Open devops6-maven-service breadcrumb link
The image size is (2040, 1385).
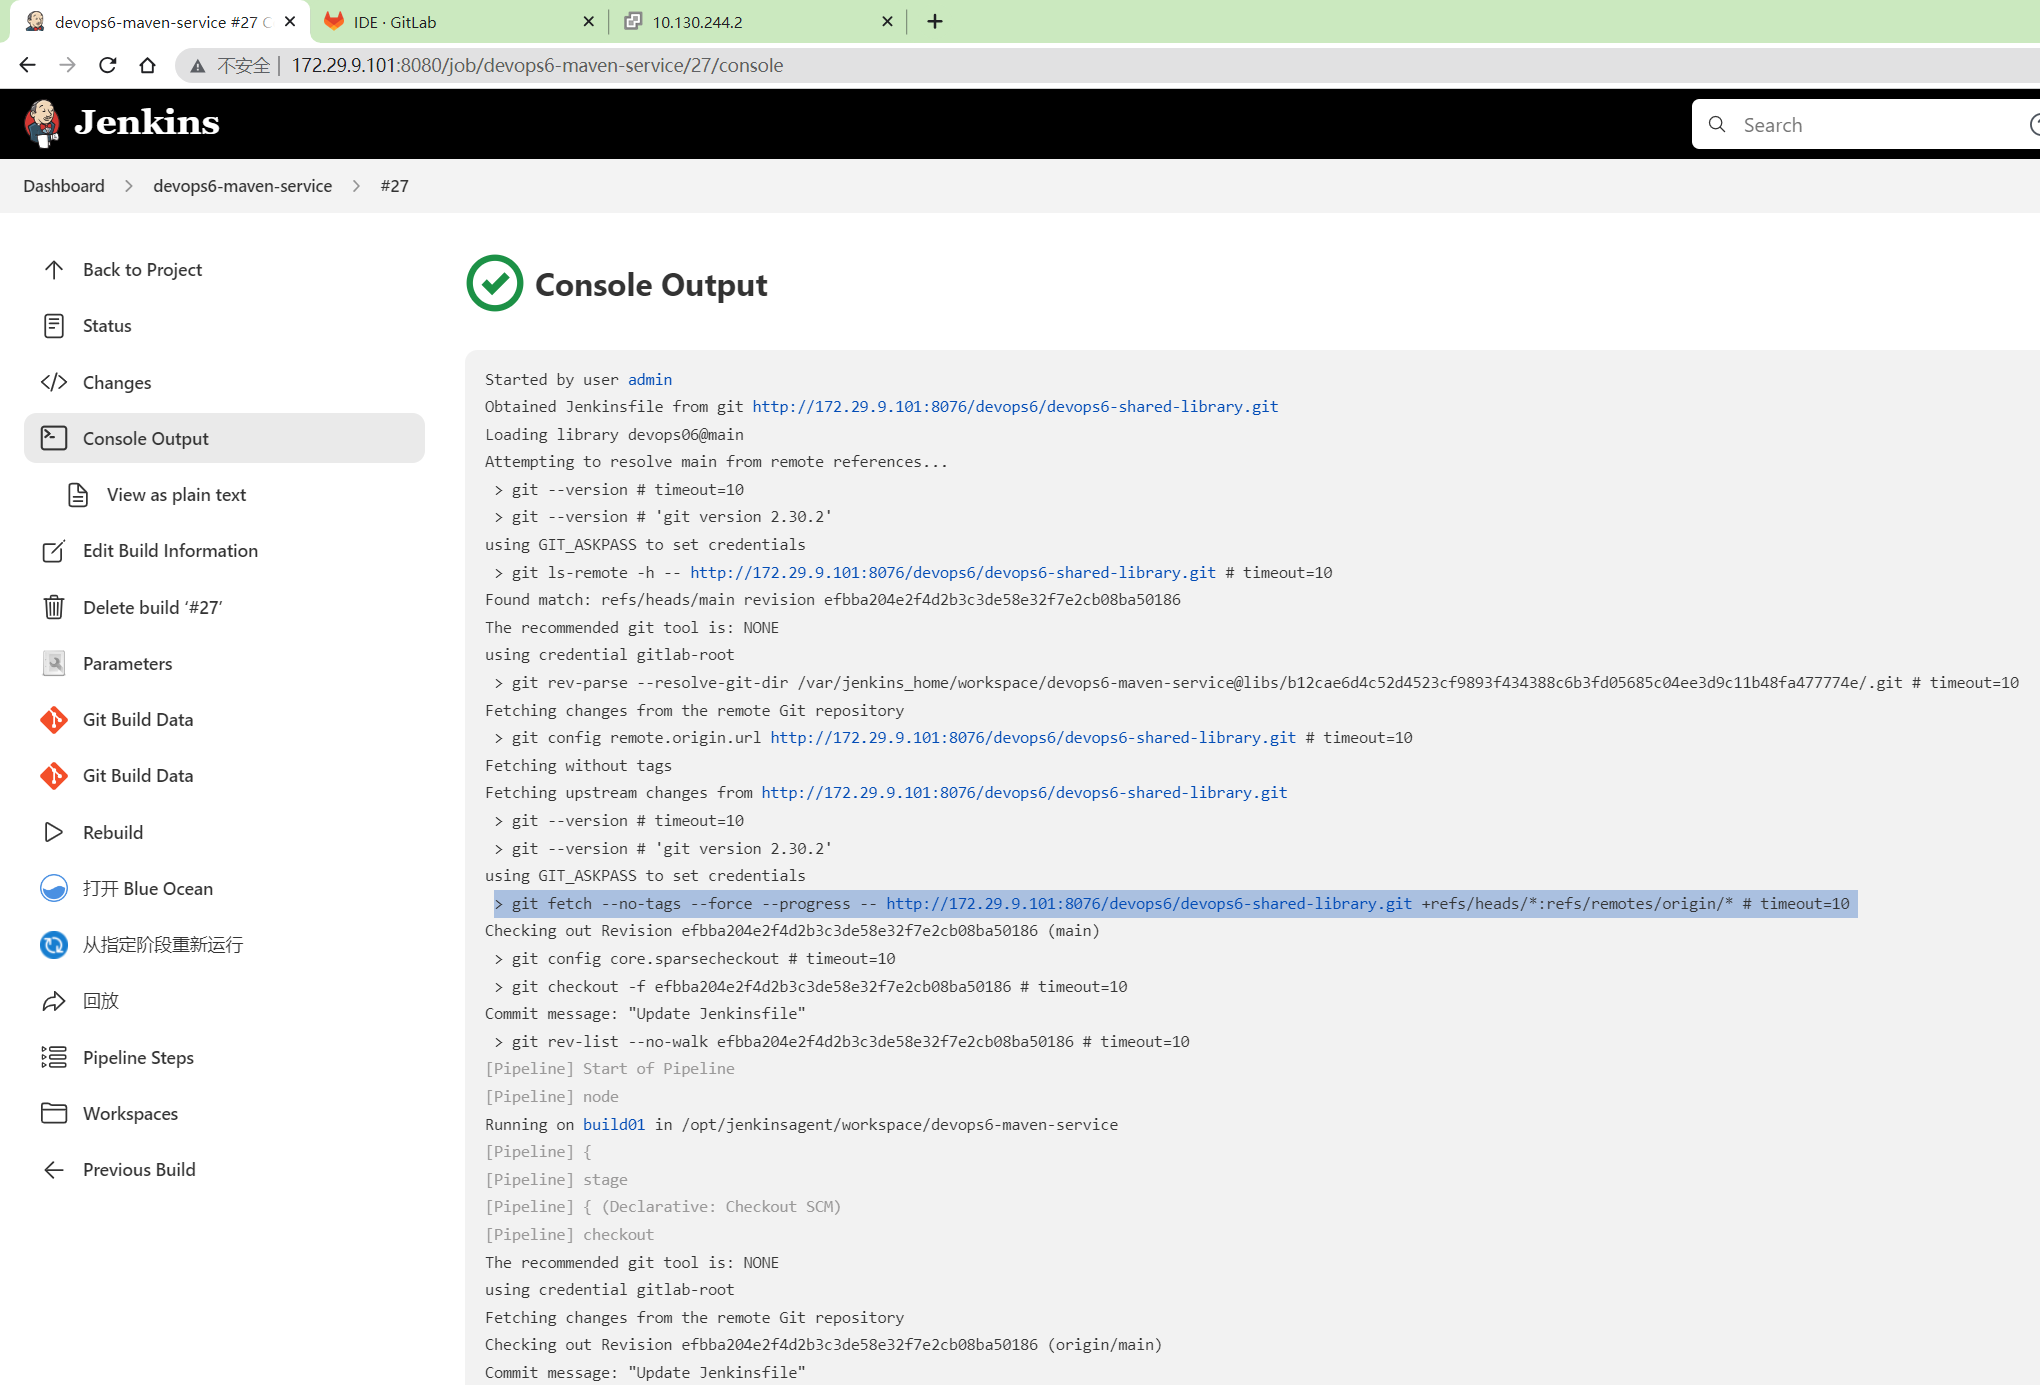coord(242,186)
